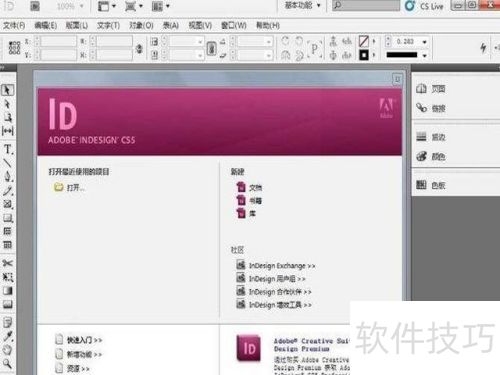Pick the Eyedropper tool
The width and height of the screenshot is (500, 375).
tap(7, 336)
